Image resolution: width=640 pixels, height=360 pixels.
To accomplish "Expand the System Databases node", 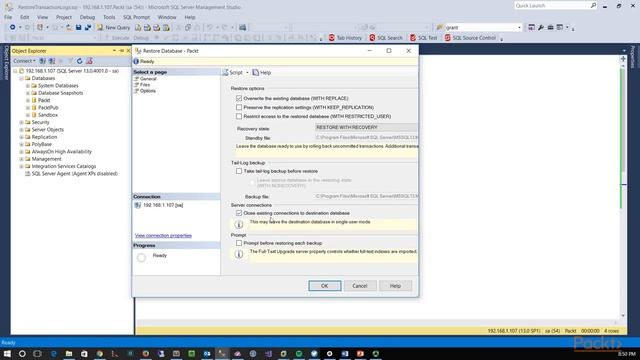I will click(28, 86).
